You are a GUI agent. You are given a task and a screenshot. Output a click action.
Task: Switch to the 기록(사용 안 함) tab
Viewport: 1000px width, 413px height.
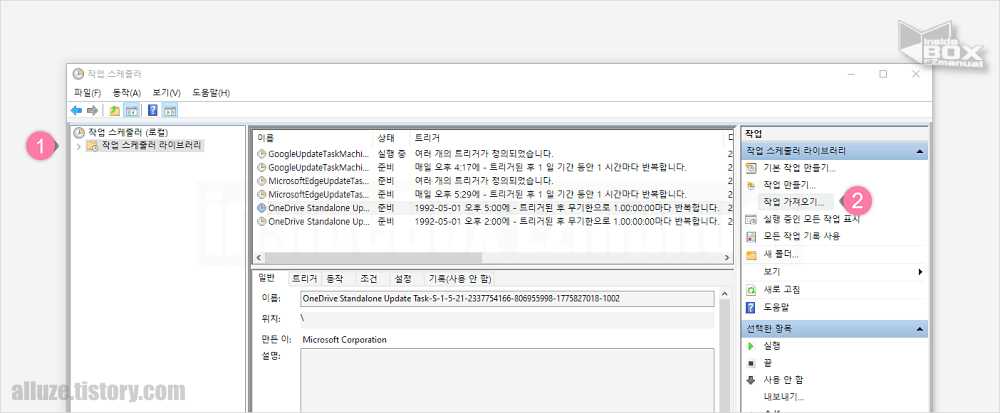pyautogui.click(x=459, y=279)
